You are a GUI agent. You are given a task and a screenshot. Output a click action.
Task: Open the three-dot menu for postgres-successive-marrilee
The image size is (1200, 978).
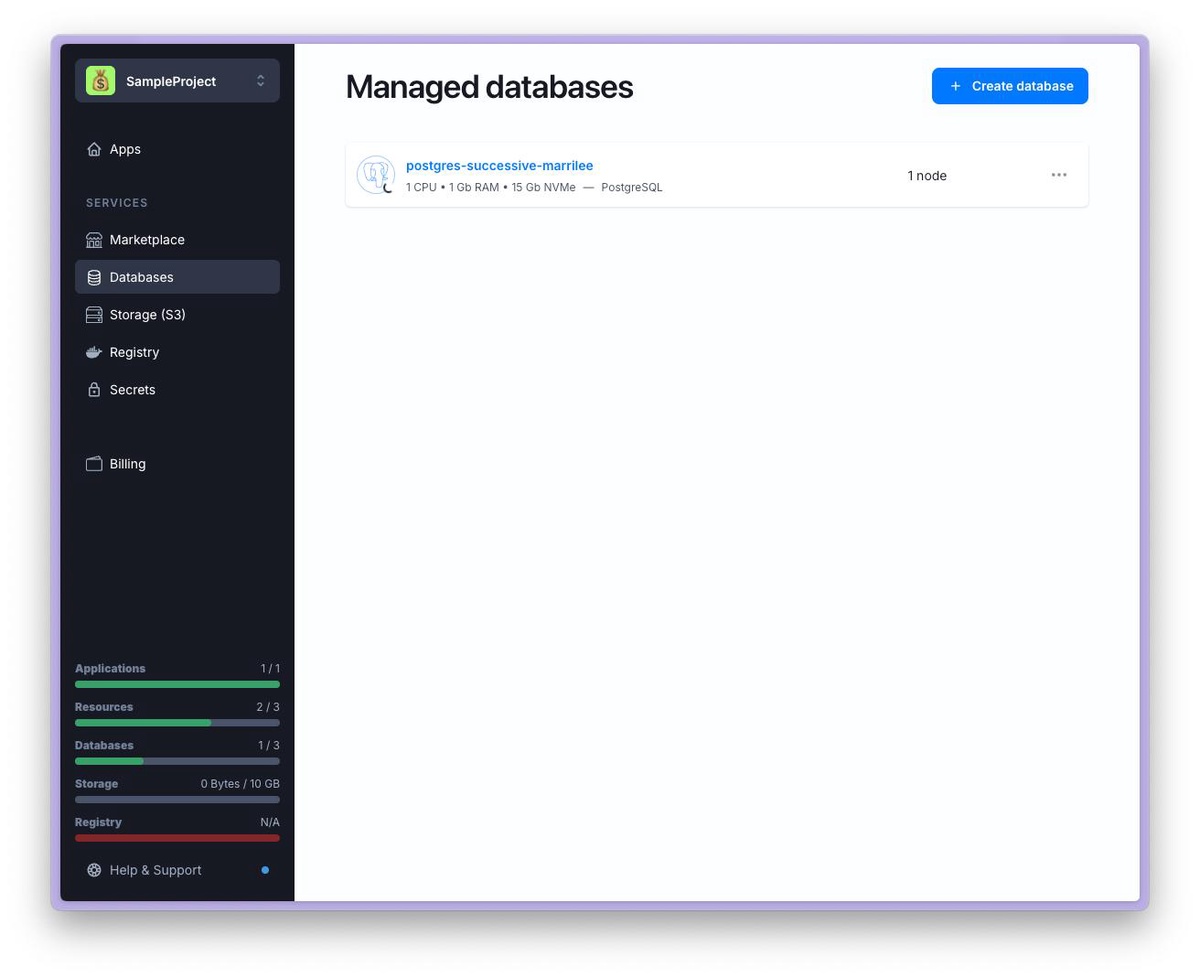[x=1059, y=175]
